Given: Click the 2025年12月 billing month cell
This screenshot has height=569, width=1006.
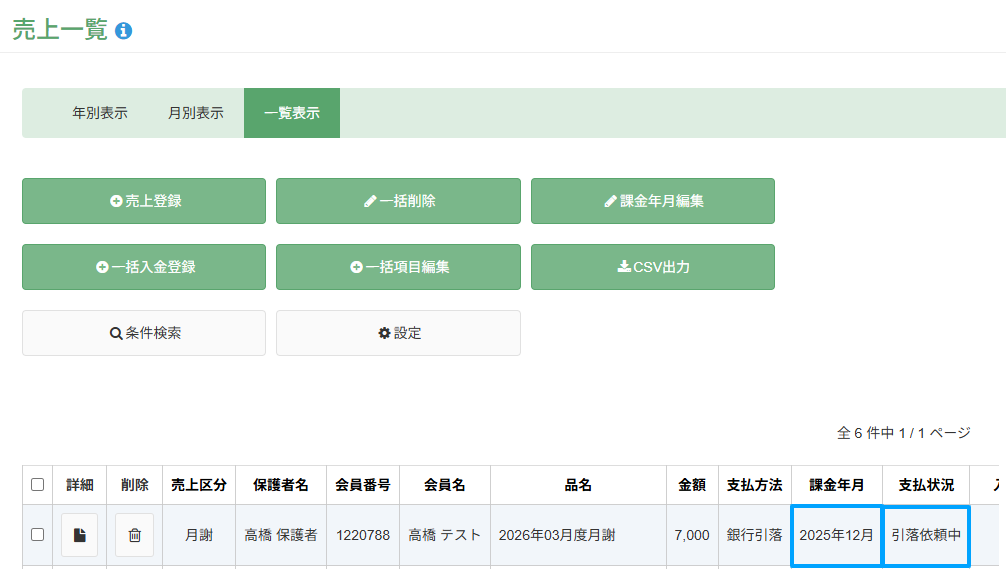Looking at the screenshot, I should [x=836, y=535].
